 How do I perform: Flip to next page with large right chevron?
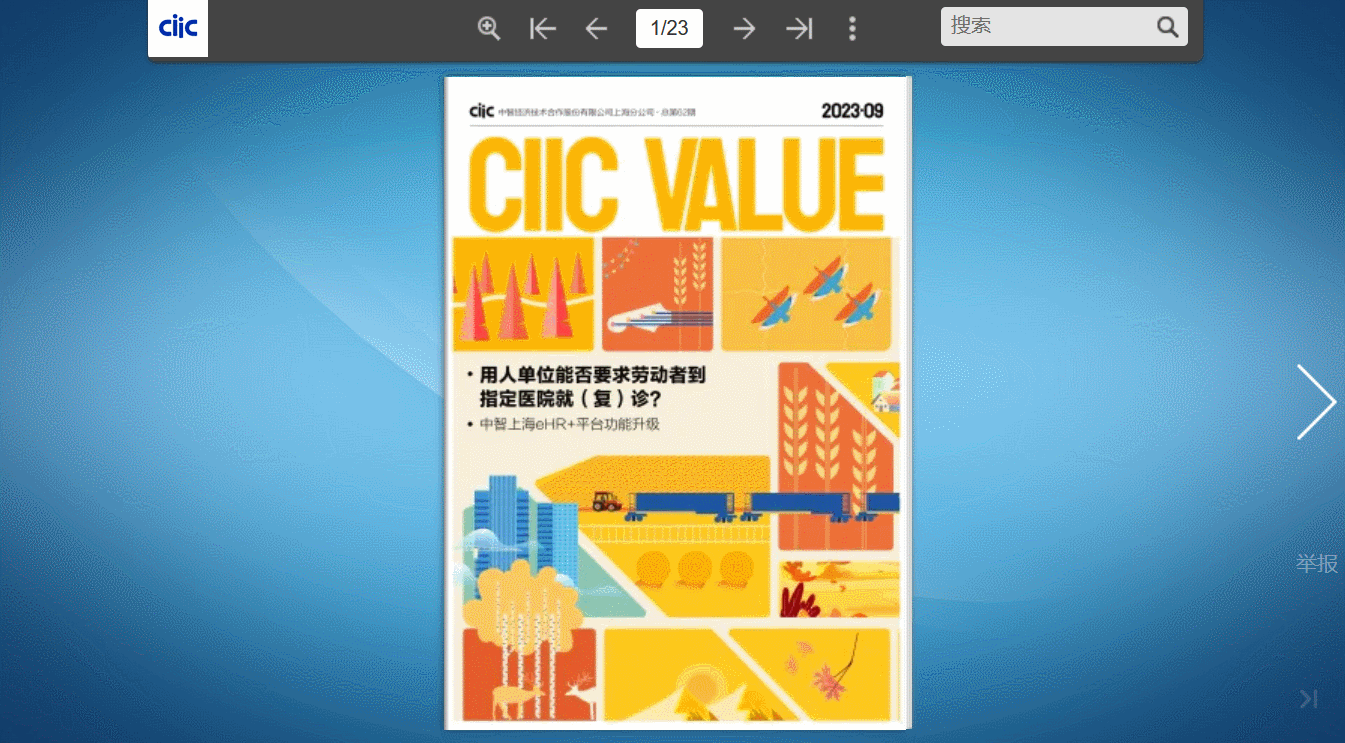1316,402
